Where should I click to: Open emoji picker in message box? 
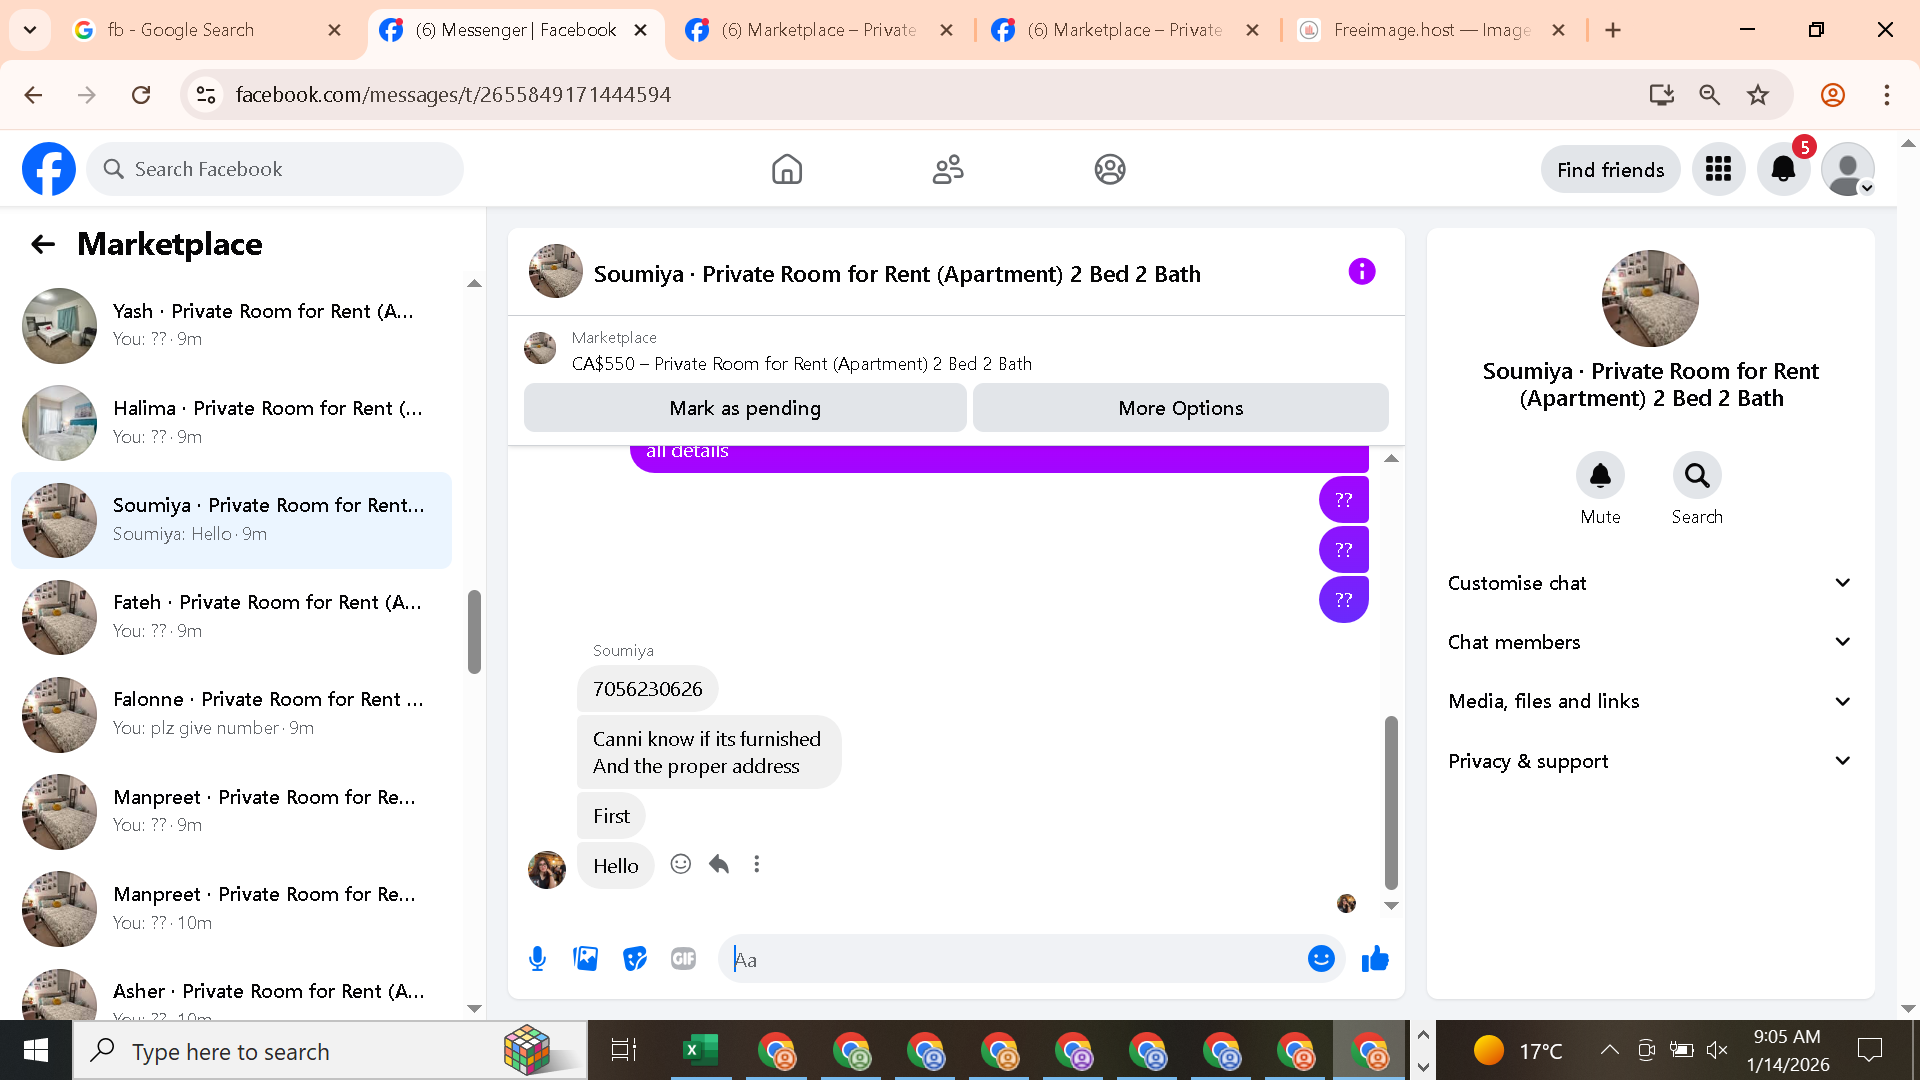coord(1321,959)
